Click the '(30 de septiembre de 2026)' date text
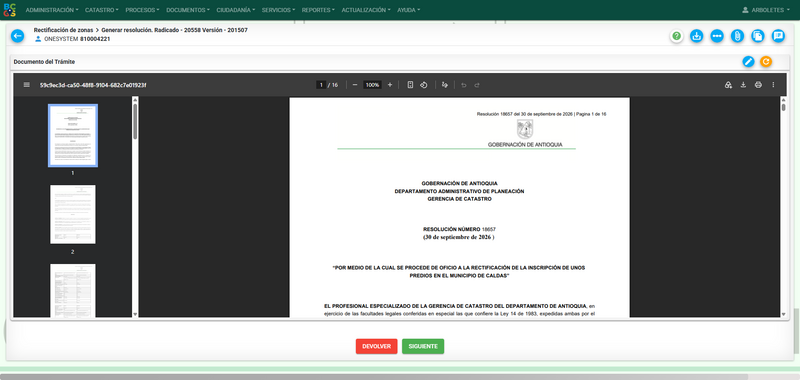Image resolution: width=800 pixels, height=380 pixels. point(459,237)
